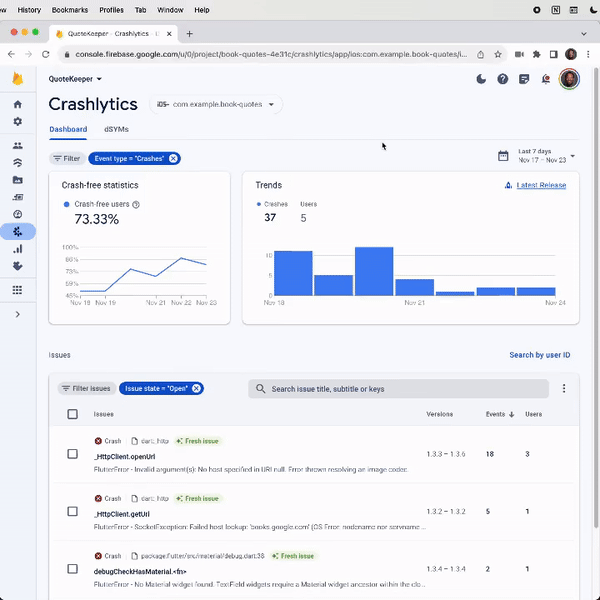600x600 pixels.
Task: Click the Firebase logo
Action: tap(17, 79)
